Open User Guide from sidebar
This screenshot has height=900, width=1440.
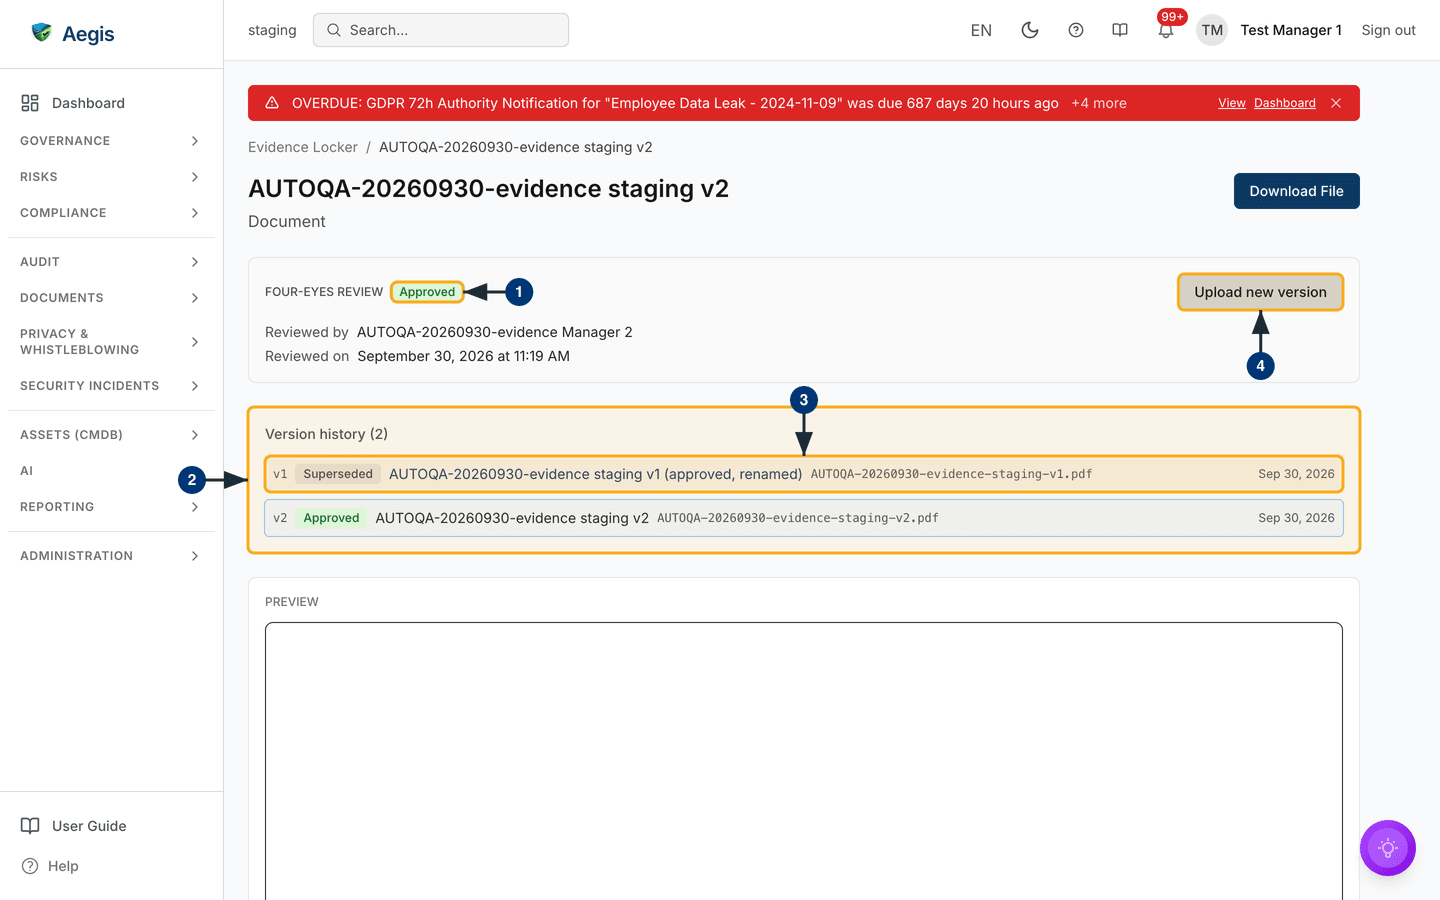pos(89,826)
